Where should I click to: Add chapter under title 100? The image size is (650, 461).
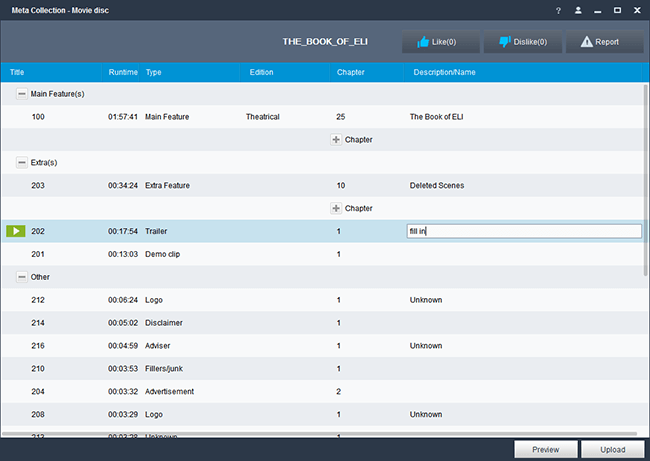tap(336, 140)
